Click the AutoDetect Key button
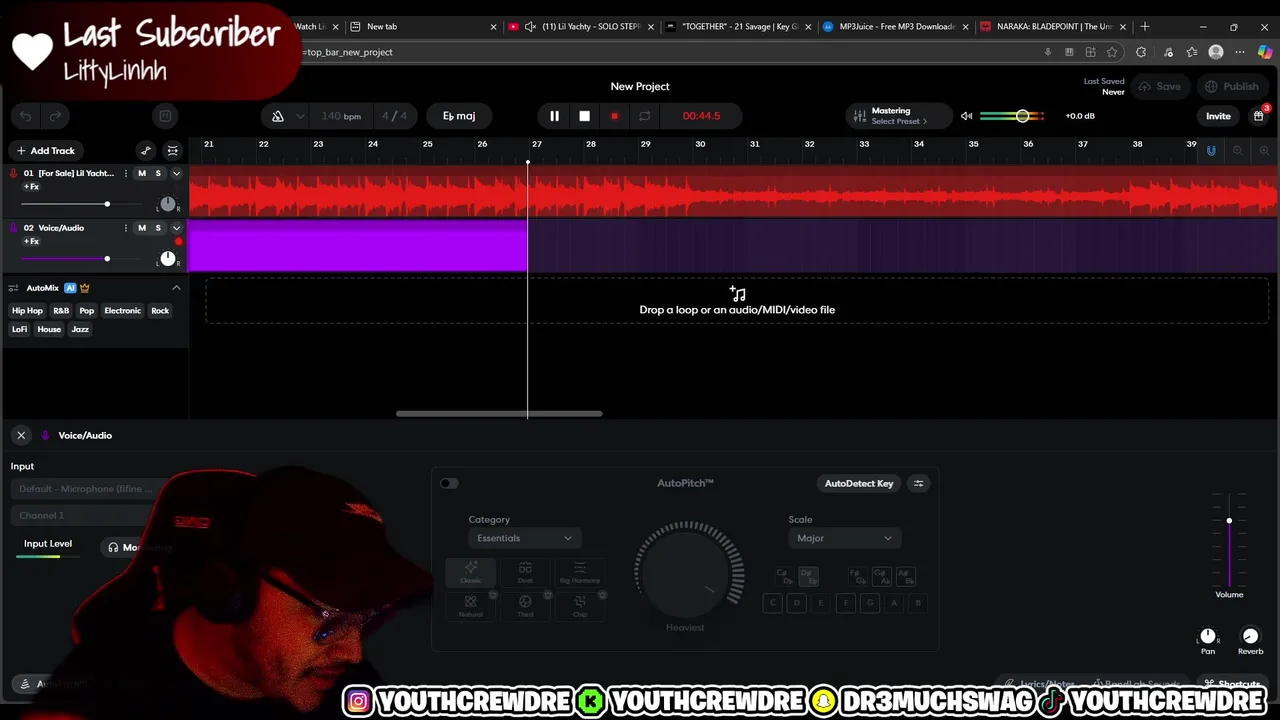This screenshot has height=720, width=1280. coord(859,484)
